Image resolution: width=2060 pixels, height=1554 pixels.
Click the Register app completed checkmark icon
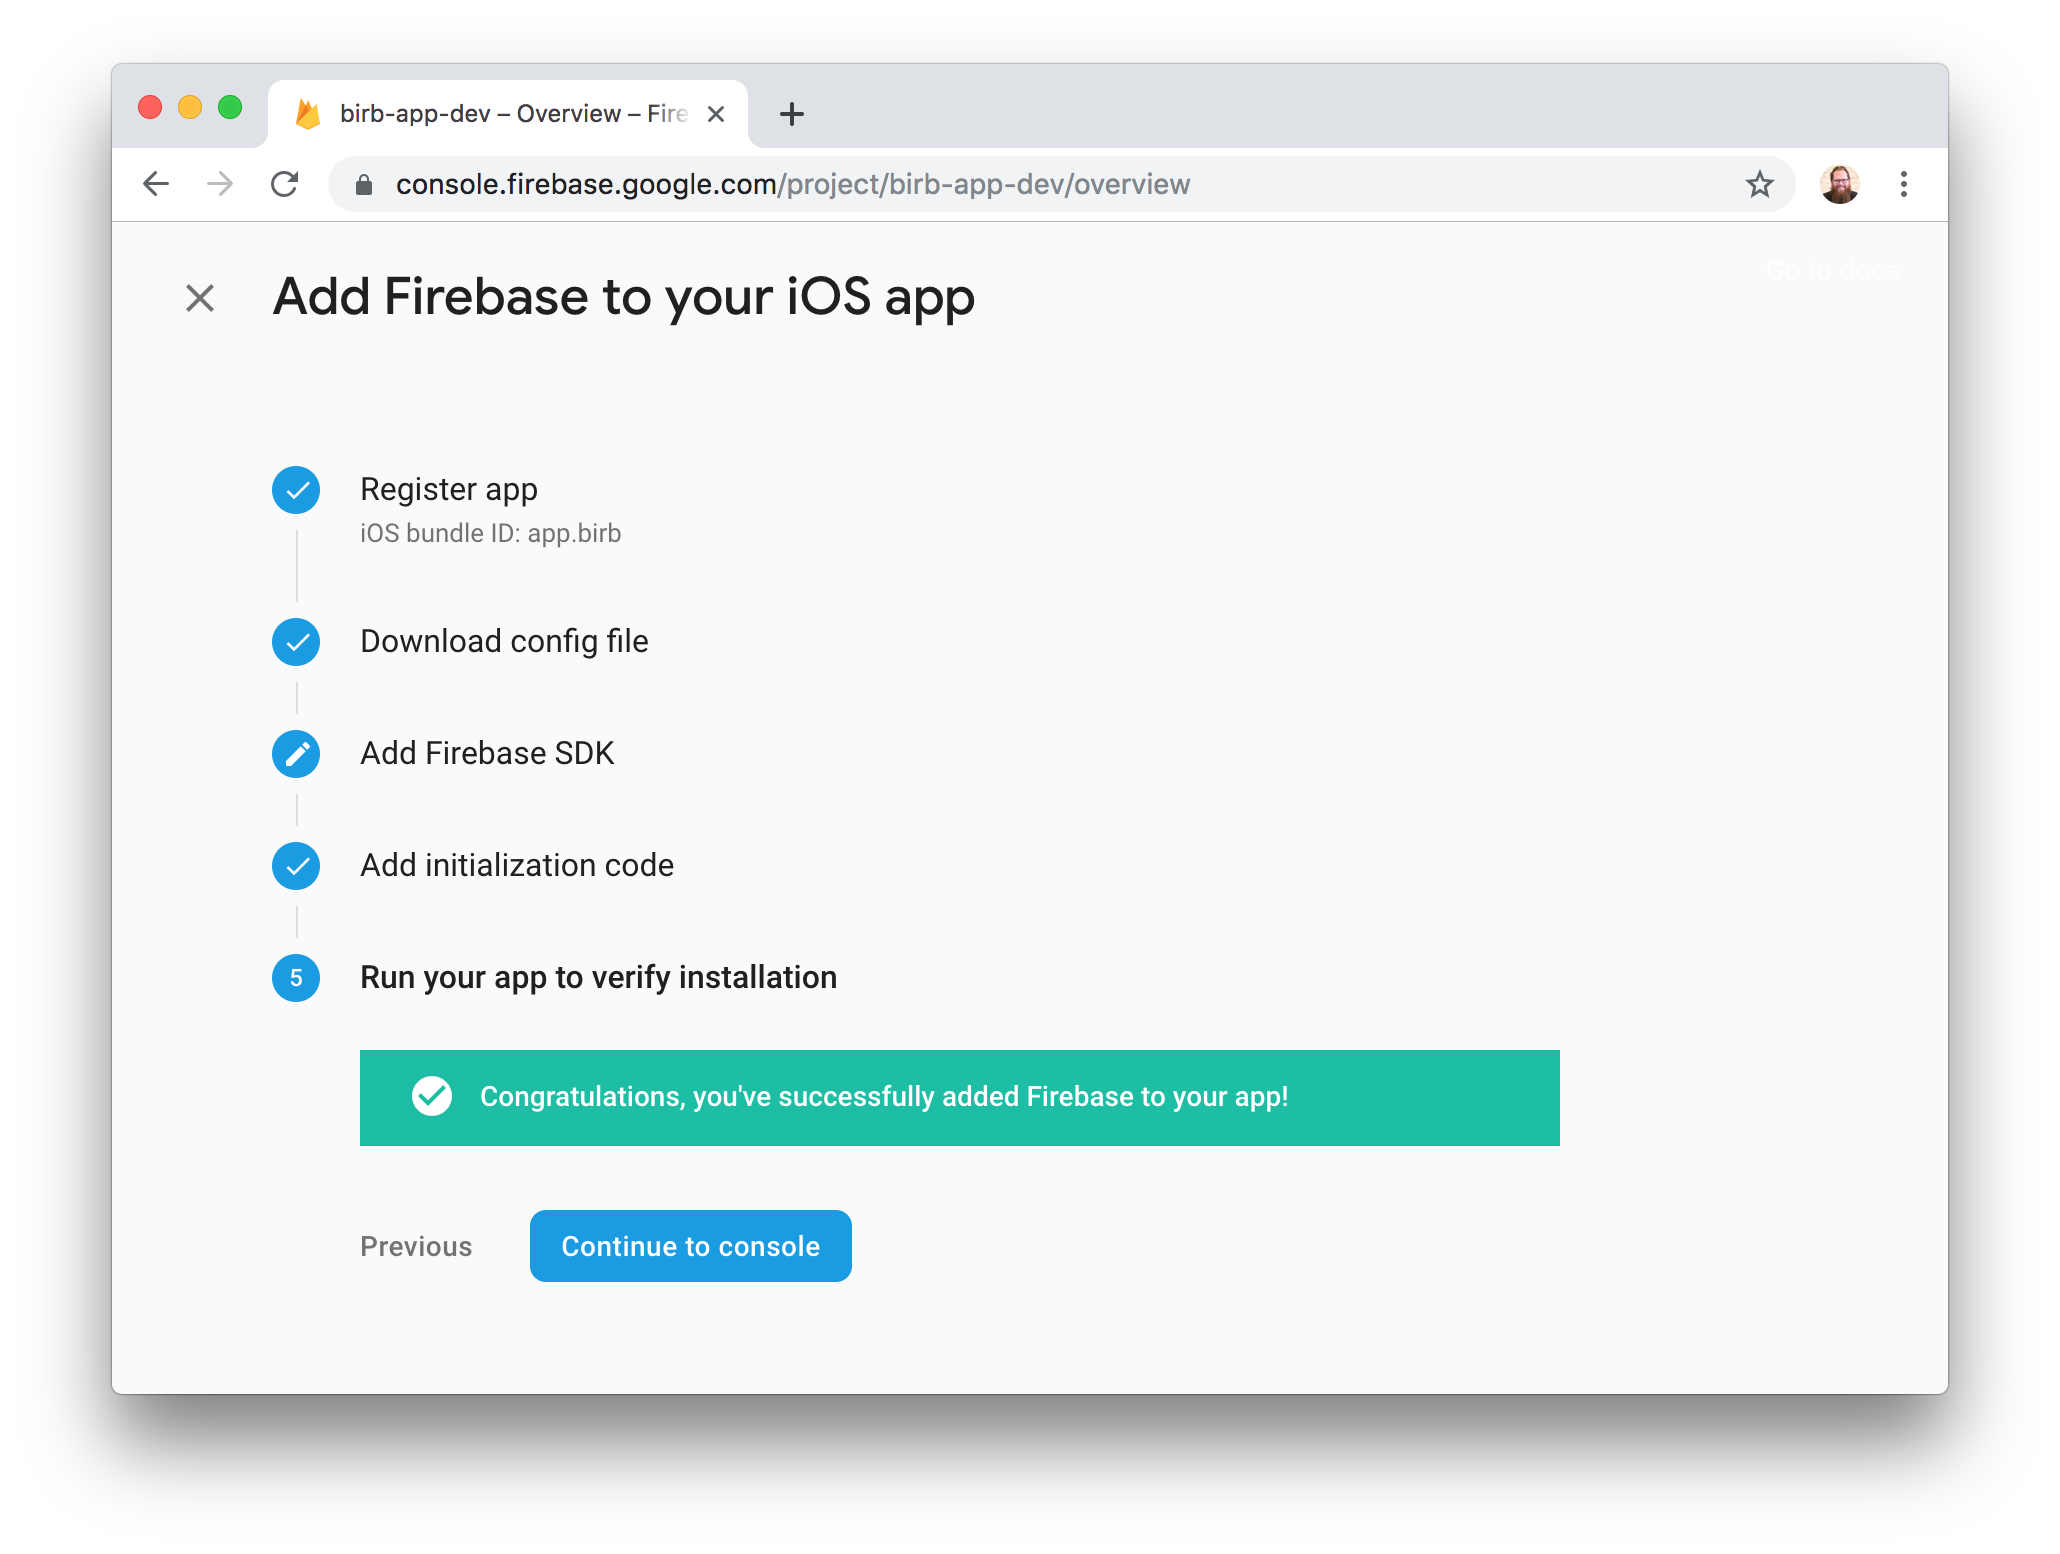(x=296, y=490)
